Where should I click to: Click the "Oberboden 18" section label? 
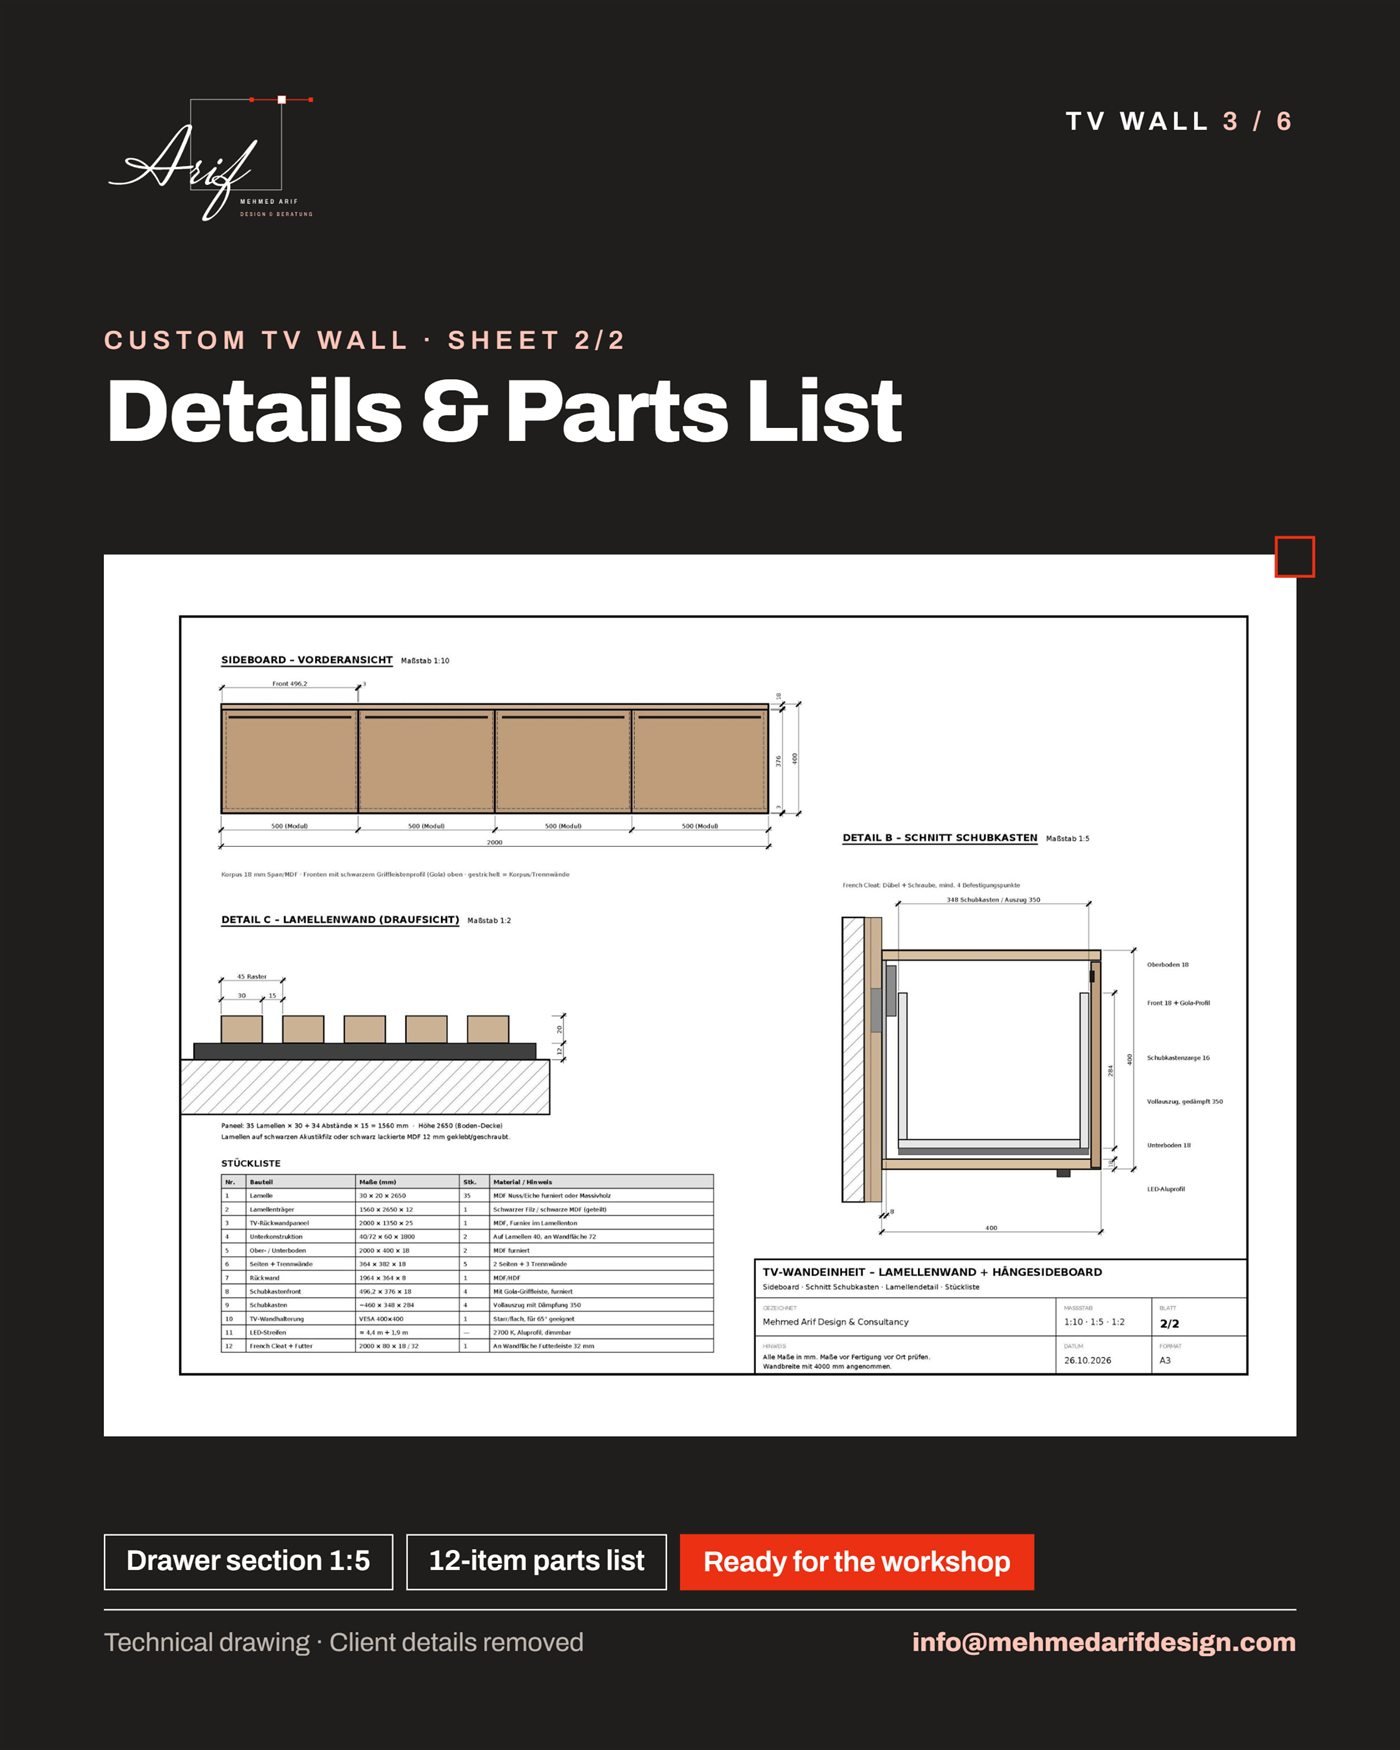tap(1167, 965)
